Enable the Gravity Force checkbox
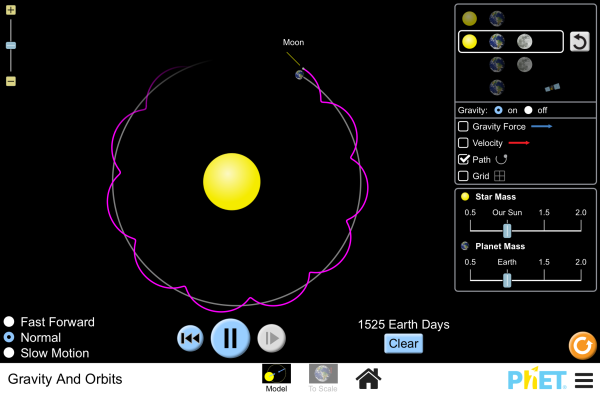 click(463, 126)
